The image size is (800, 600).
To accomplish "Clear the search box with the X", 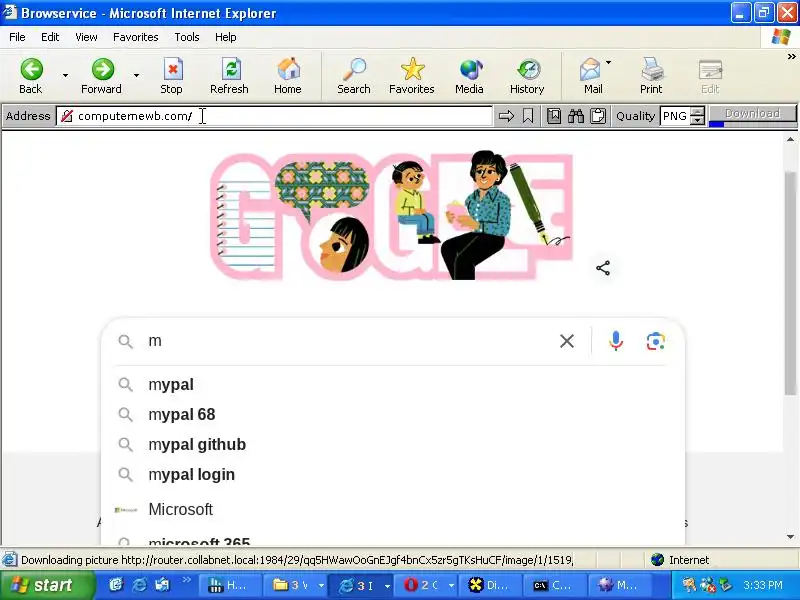I will [x=567, y=341].
